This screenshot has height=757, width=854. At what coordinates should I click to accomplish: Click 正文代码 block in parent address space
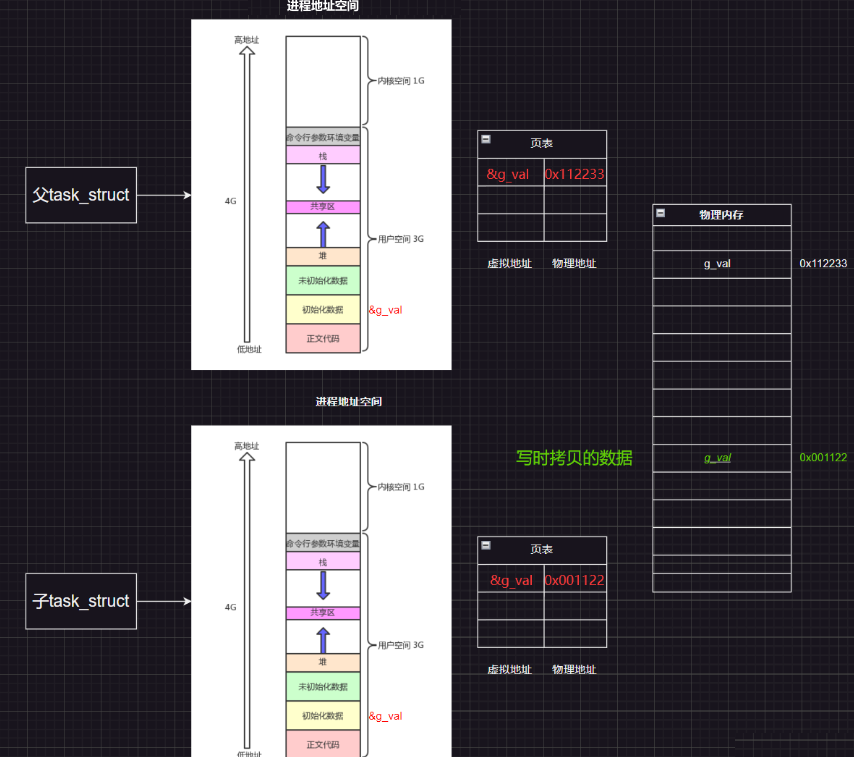coord(323,339)
